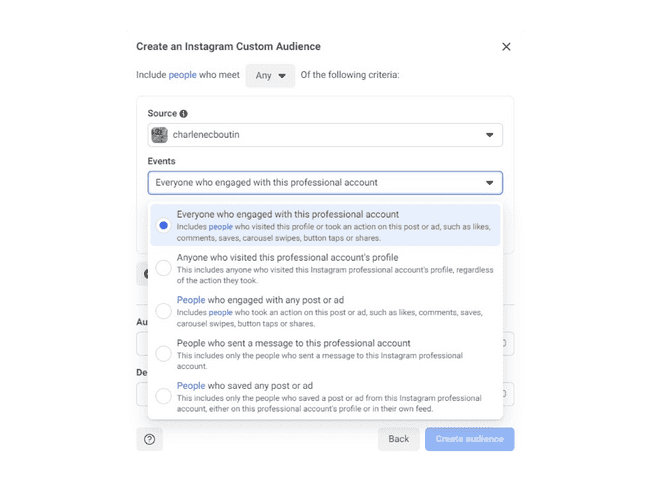Open the Any criteria match dropdown
Viewport: 650px width, 488px height.
point(270,75)
